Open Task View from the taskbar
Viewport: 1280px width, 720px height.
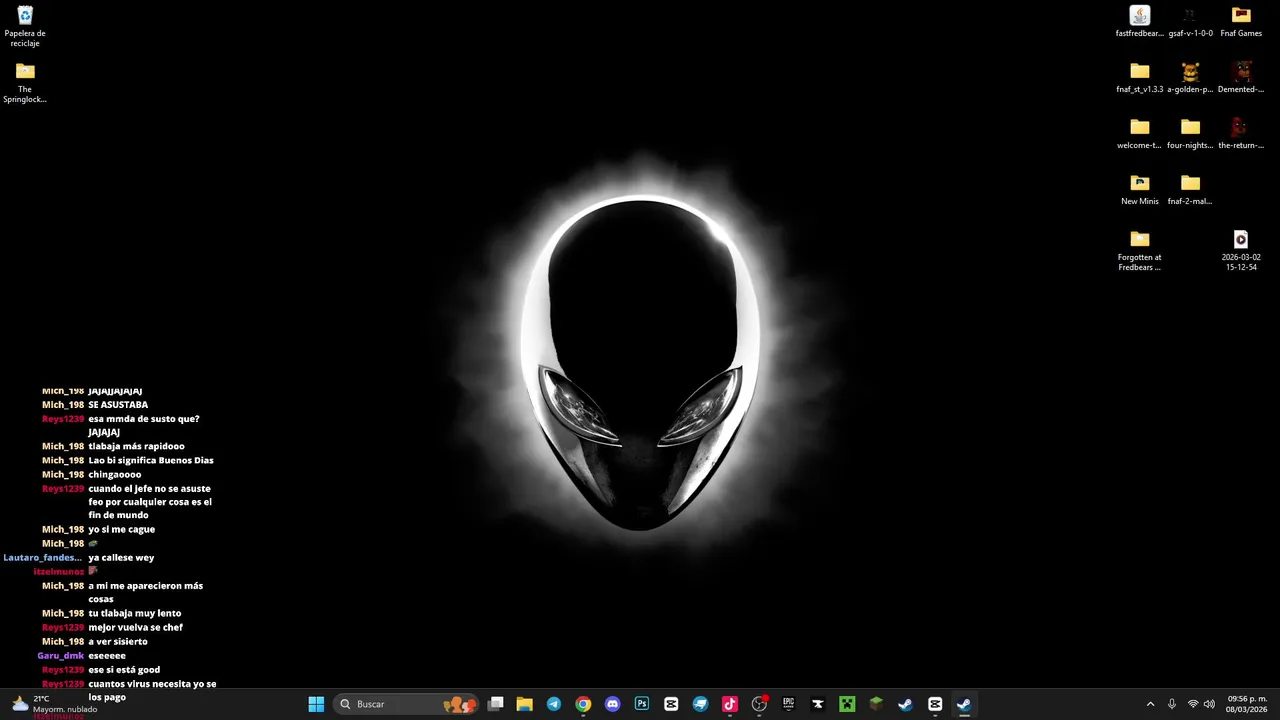pos(495,704)
